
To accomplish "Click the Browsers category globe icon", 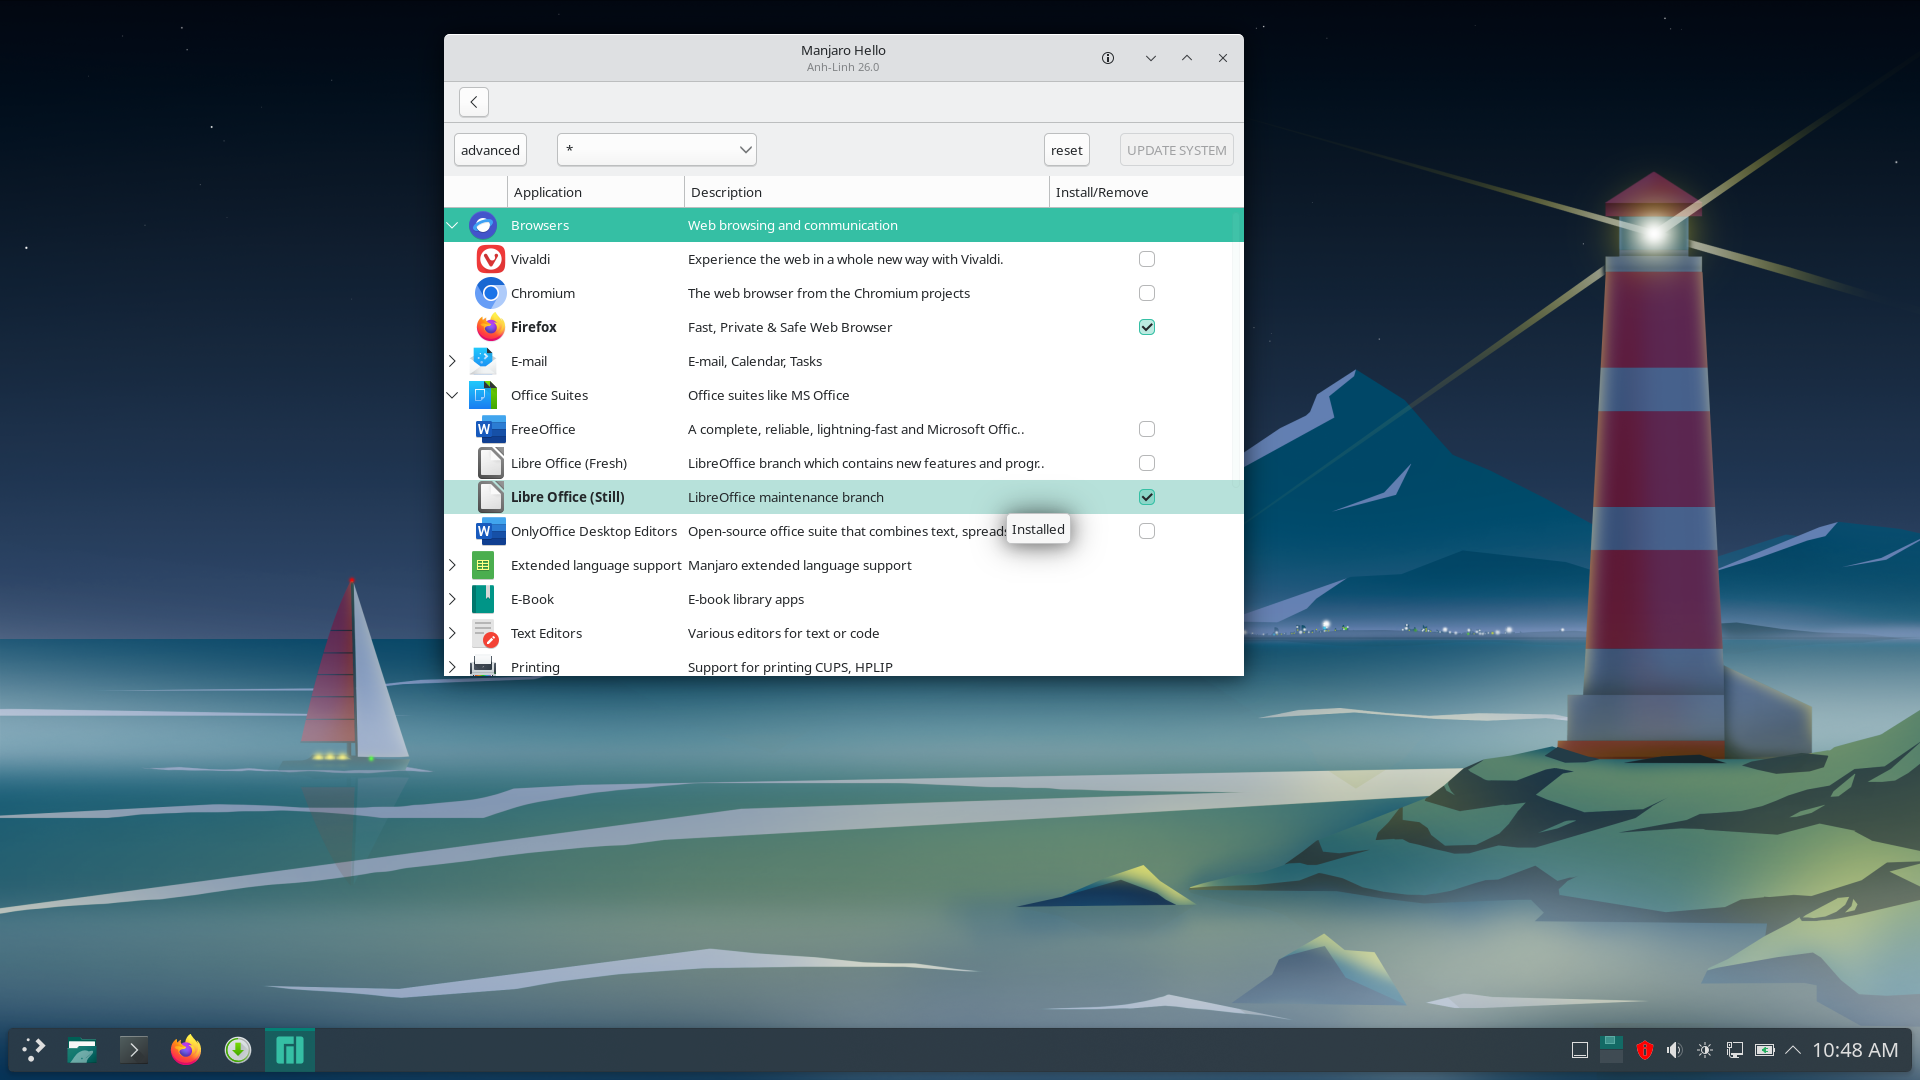I will click(x=483, y=225).
